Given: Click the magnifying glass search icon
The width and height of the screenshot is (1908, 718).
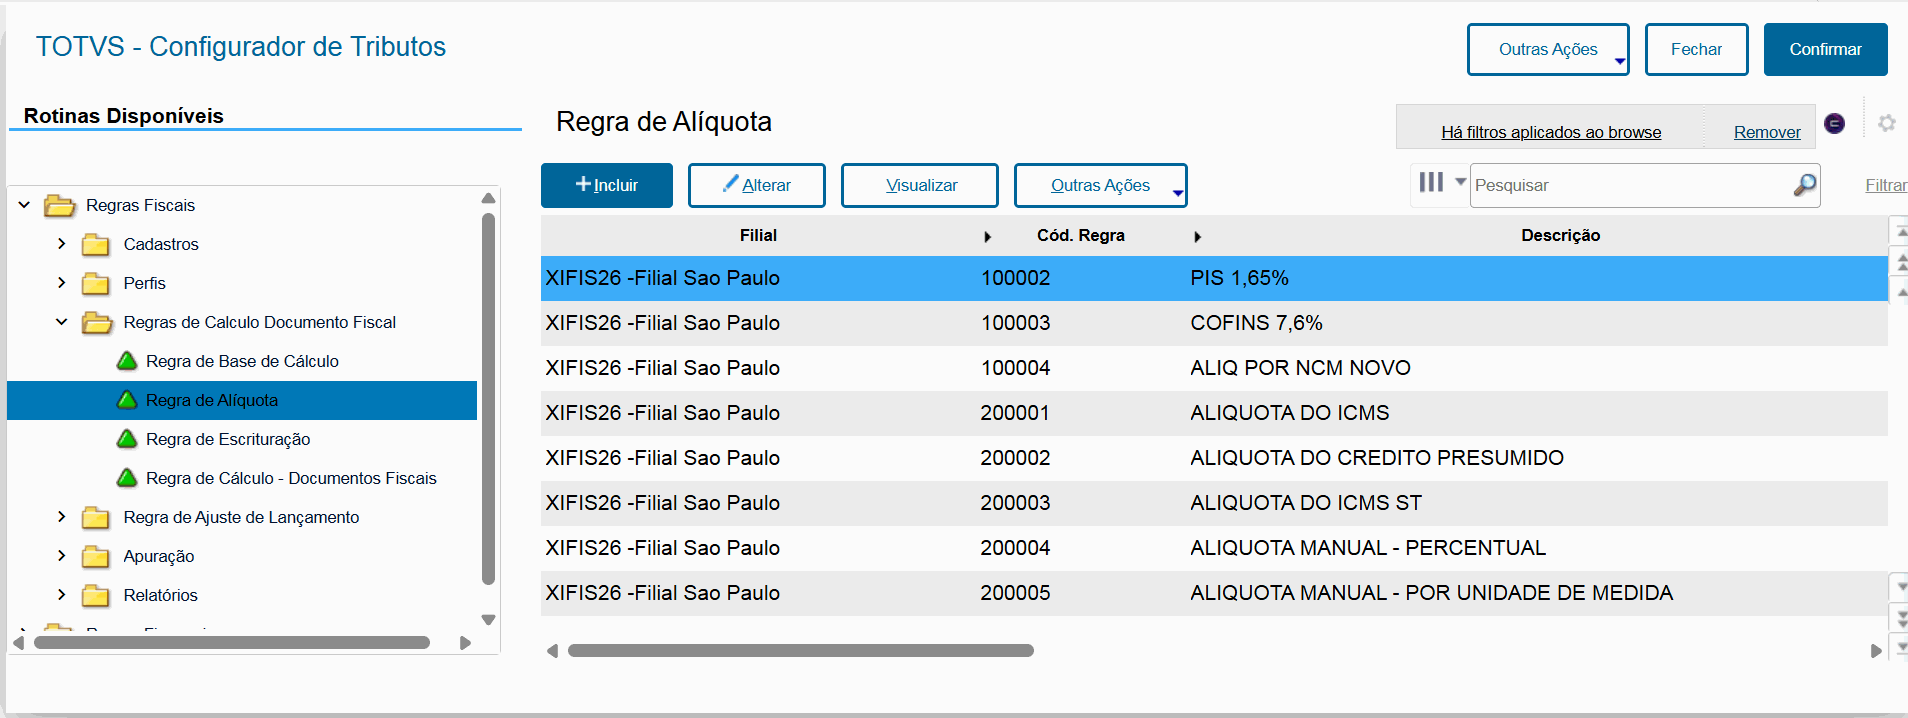Looking at the screenshot, I should click(x=1804, y=185).
